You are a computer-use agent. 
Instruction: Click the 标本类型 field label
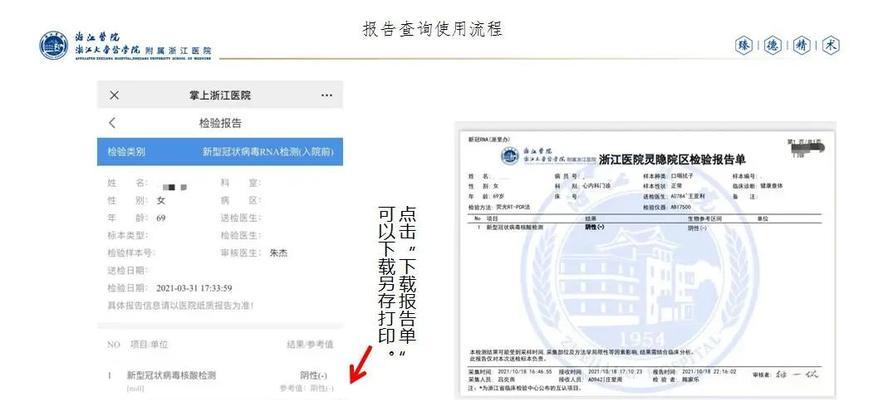(128, 235)
